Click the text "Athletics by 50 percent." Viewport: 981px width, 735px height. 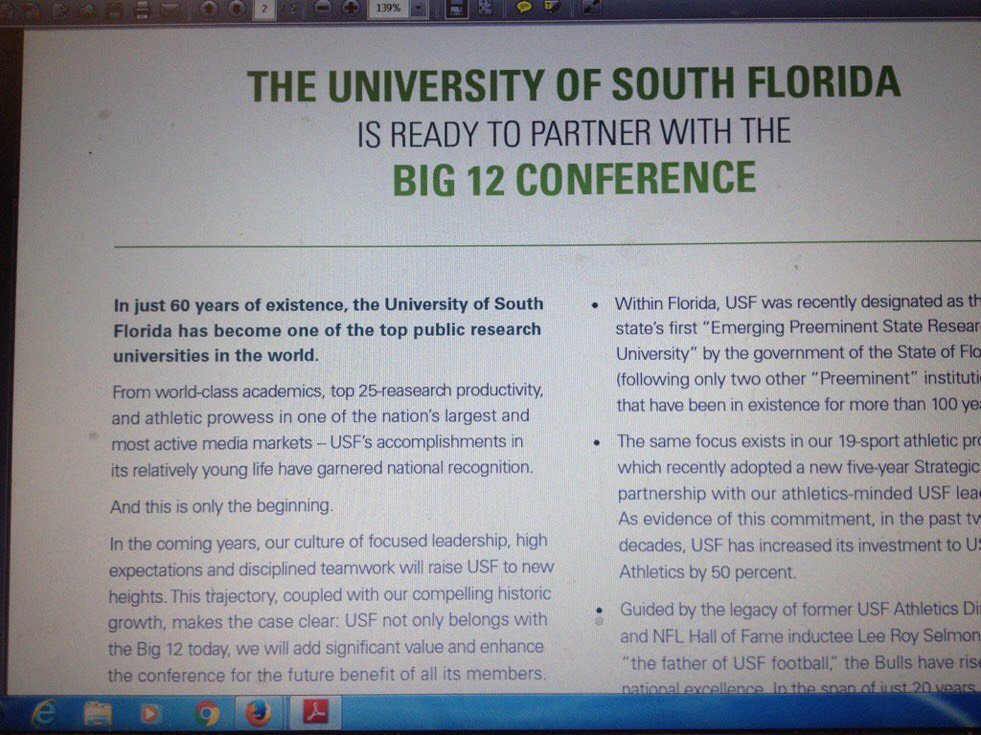(708, 572)
